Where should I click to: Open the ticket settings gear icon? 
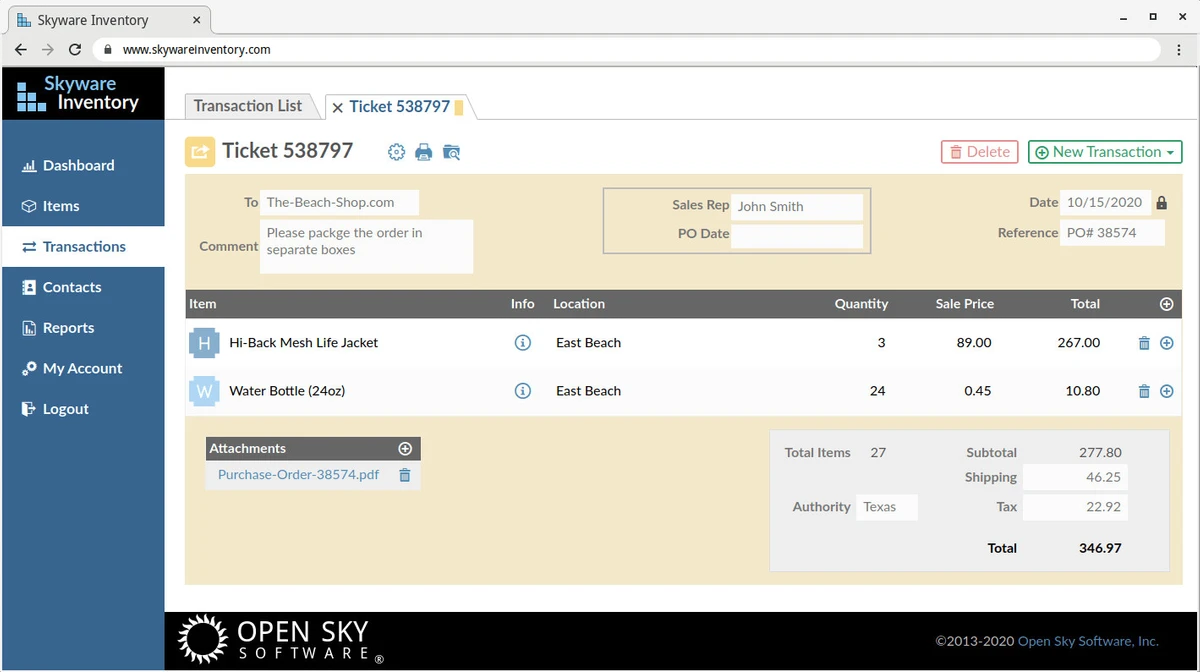tap(396, 151)
